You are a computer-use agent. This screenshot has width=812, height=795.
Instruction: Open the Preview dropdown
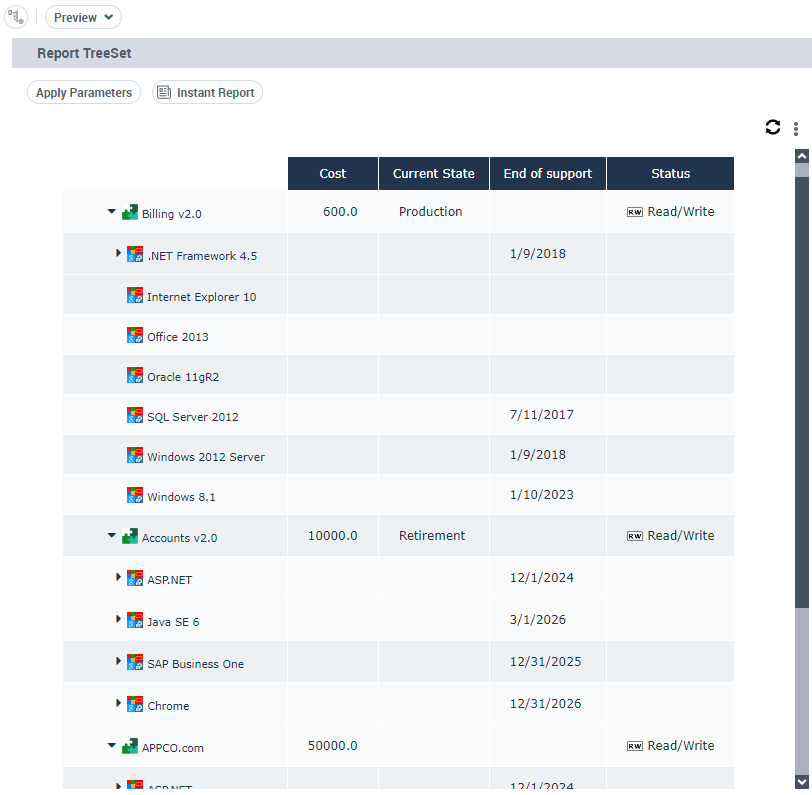[83, 17]
